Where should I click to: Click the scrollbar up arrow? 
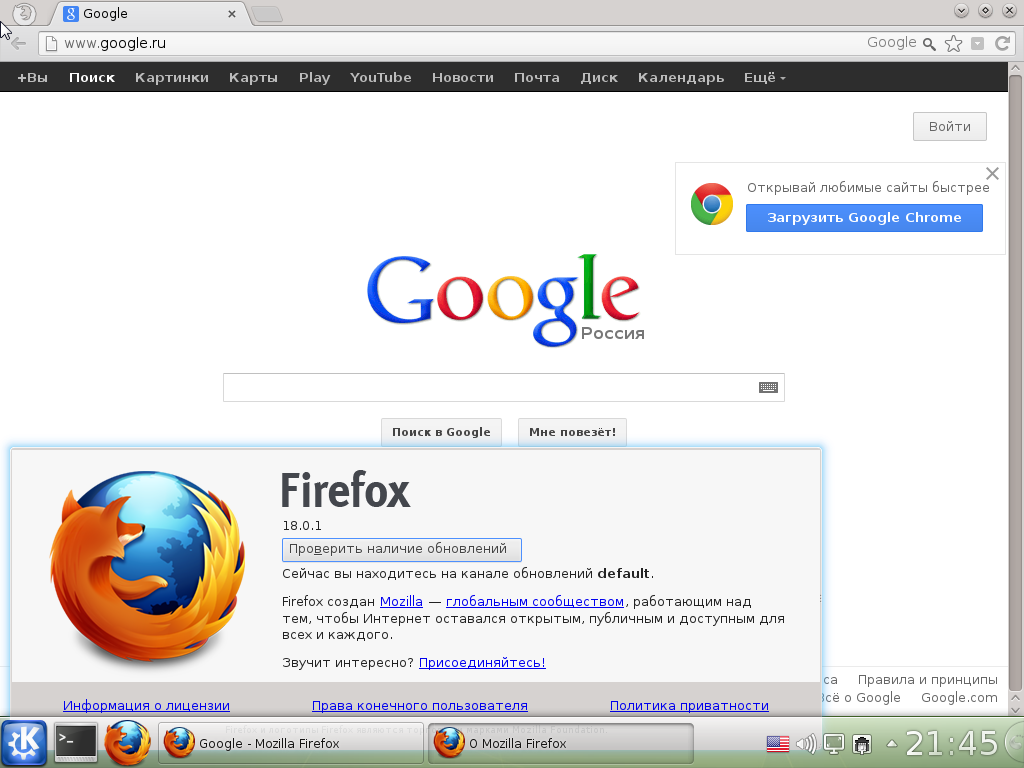click(x=1015, y=68)
